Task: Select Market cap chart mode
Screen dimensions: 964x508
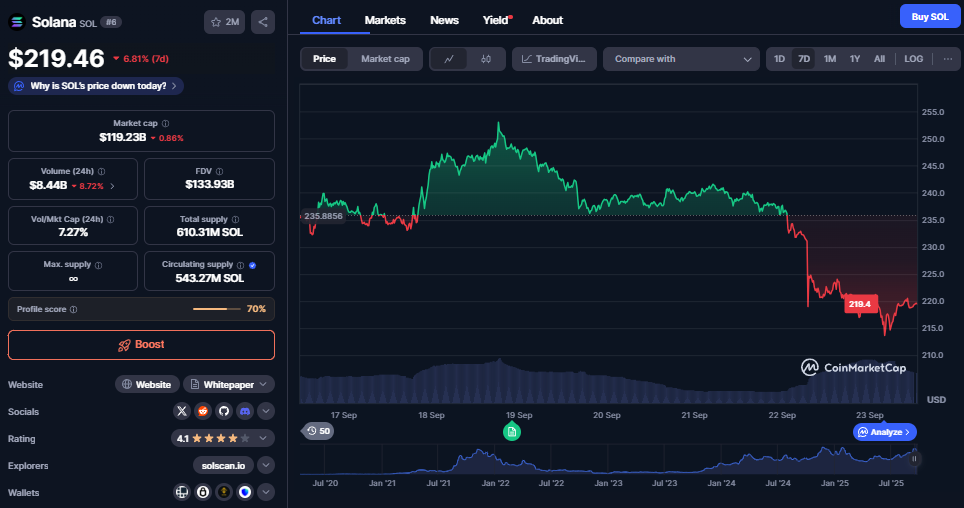Action: (x=385, y=59)
